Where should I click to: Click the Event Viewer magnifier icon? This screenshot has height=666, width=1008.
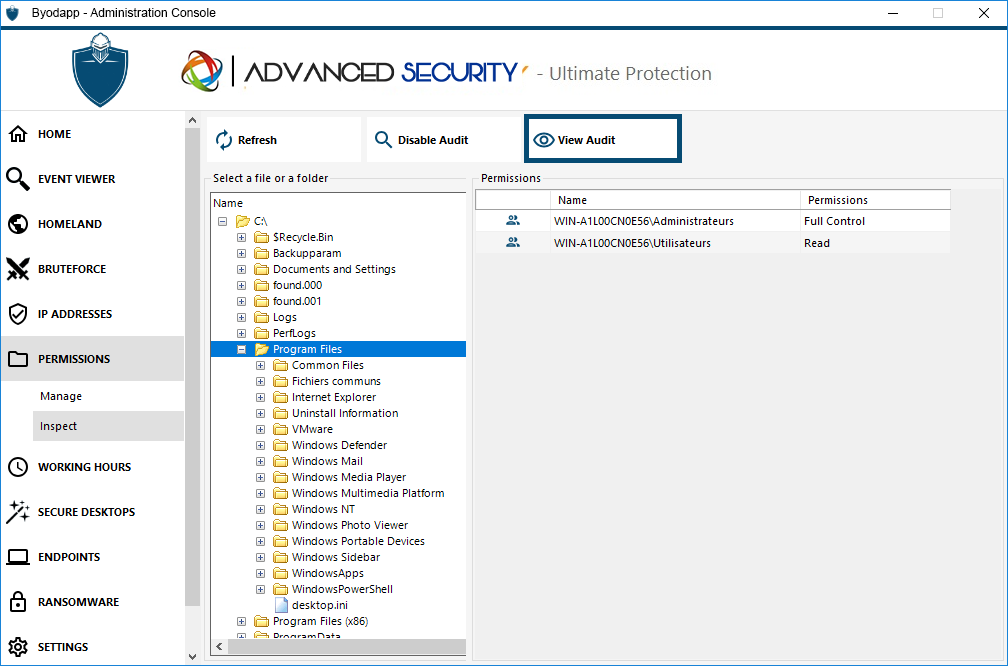point(18,179)
